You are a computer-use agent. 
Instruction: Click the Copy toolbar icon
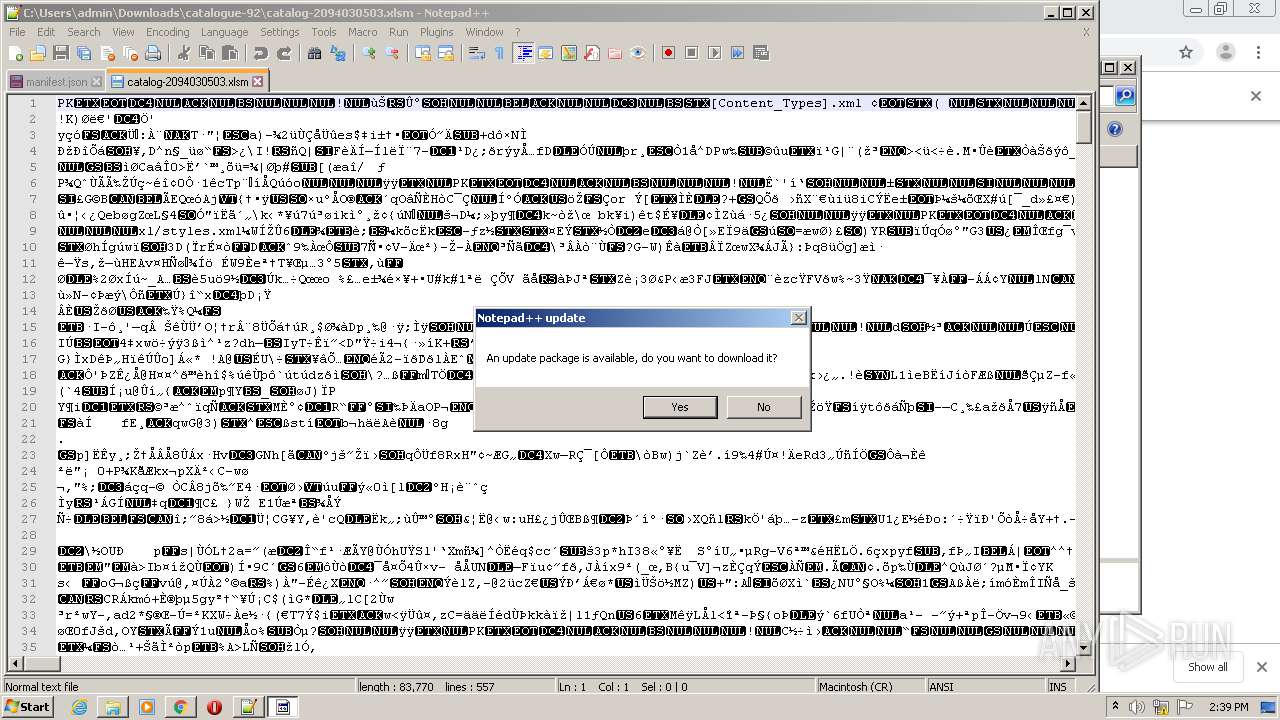(207, 53)
